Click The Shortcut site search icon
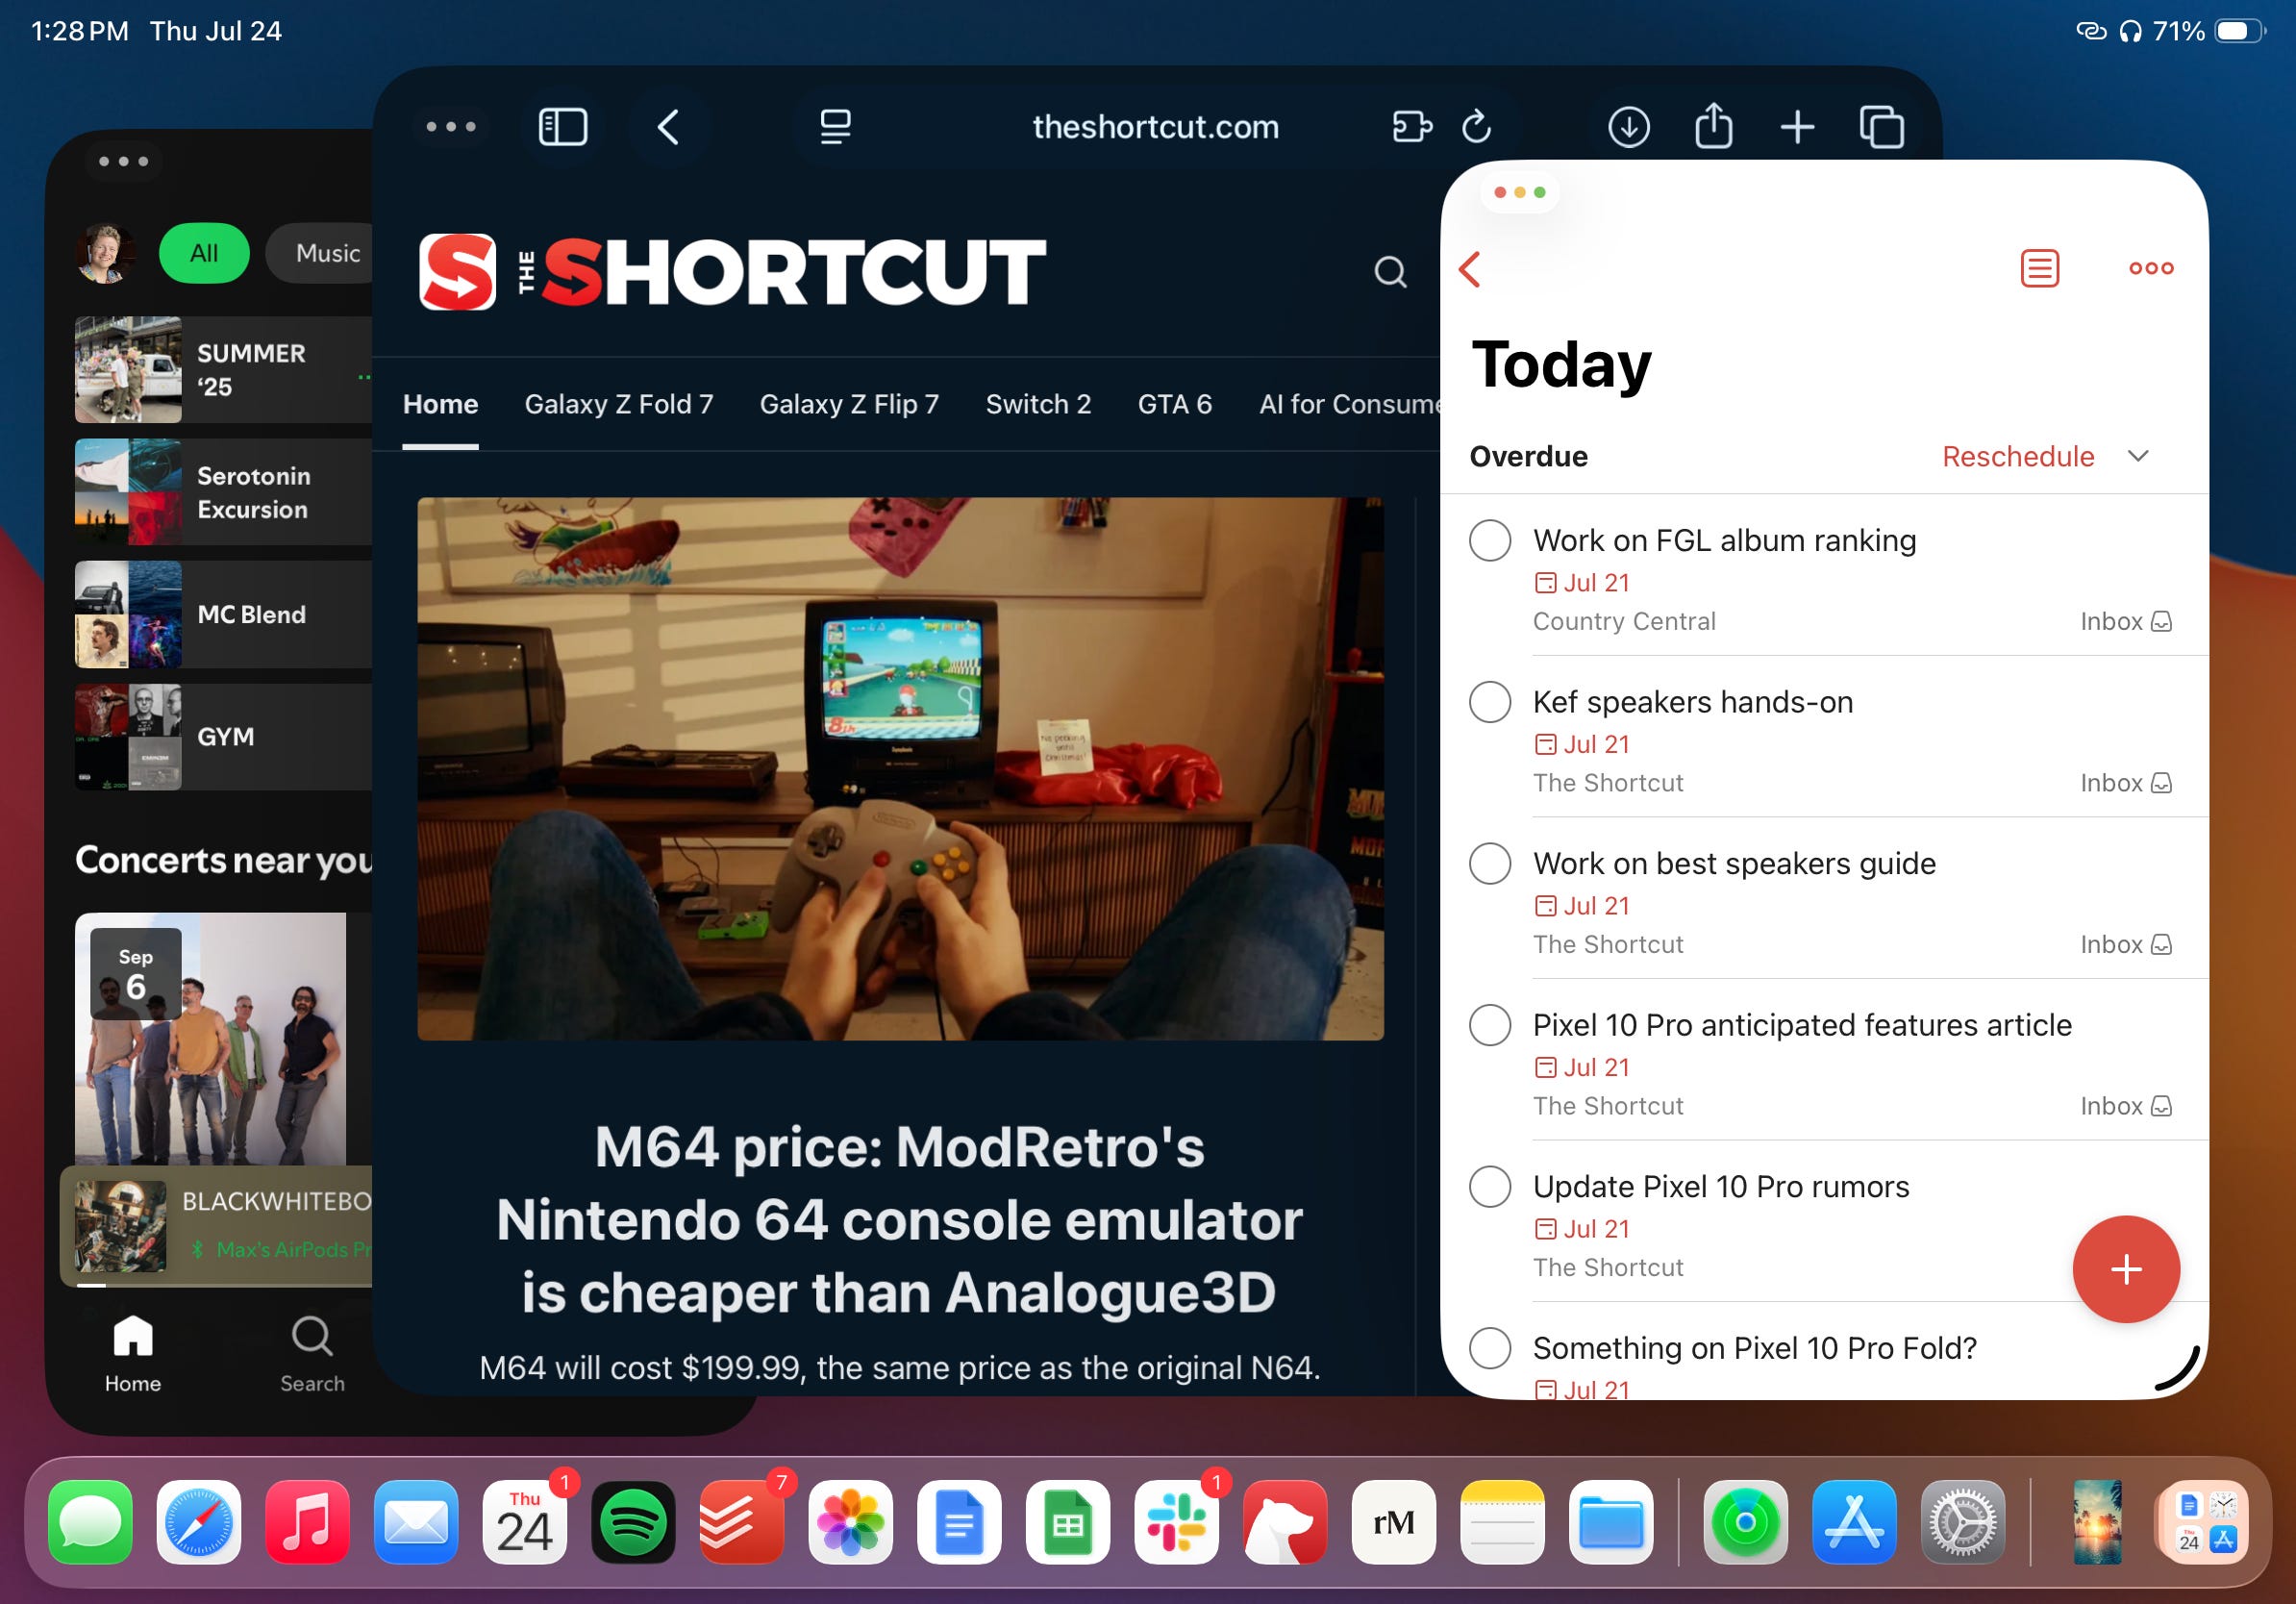Screen dimensions: 2296x1604 coord(1390,272)
